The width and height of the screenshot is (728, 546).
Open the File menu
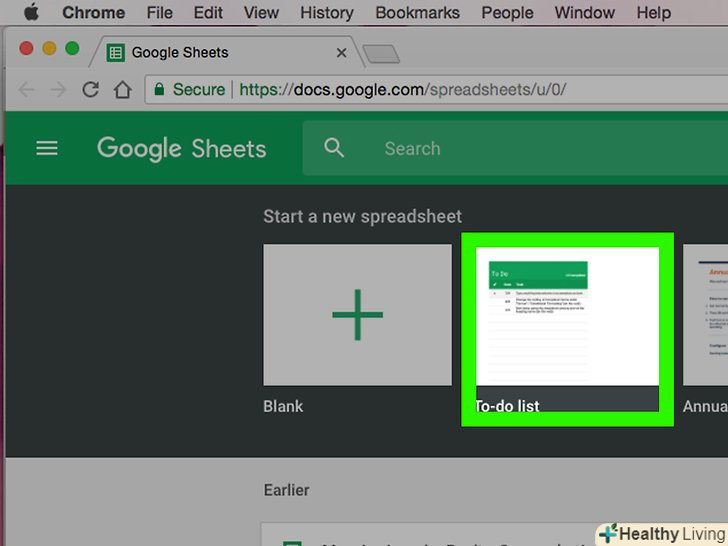159,13
